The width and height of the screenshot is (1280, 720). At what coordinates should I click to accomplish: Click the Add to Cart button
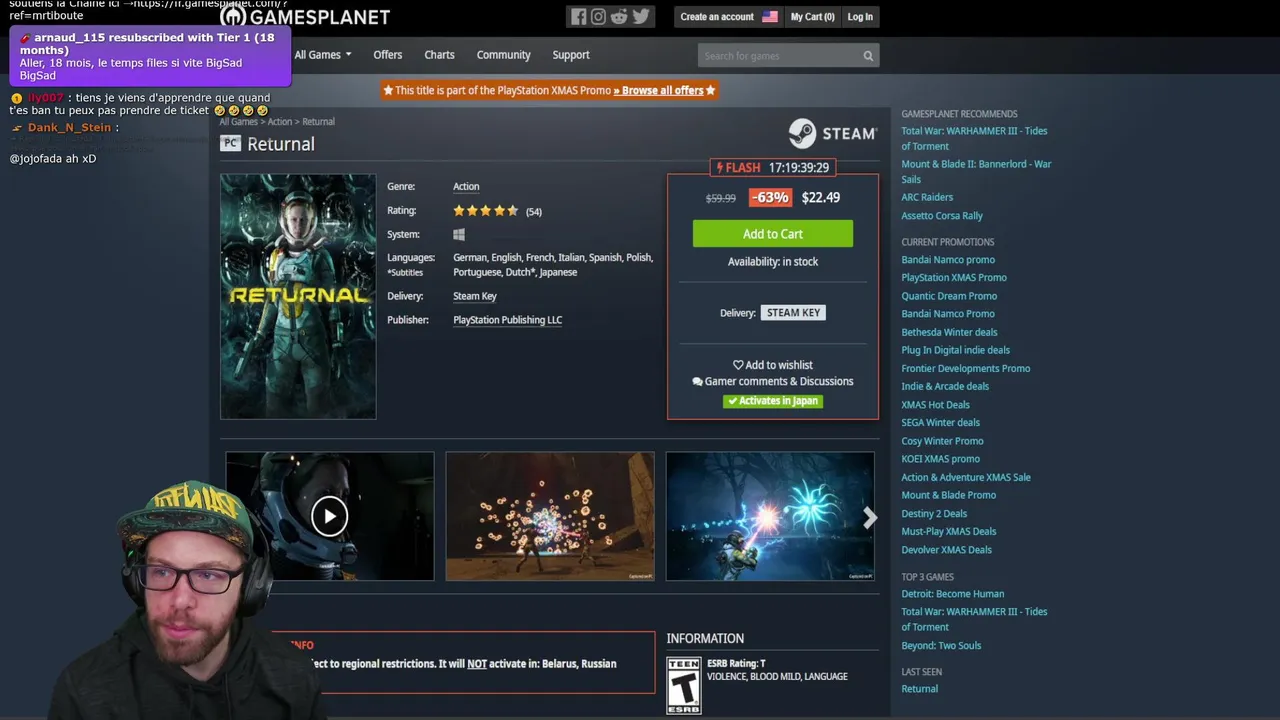pyautogui.click(x=773, y=234)
